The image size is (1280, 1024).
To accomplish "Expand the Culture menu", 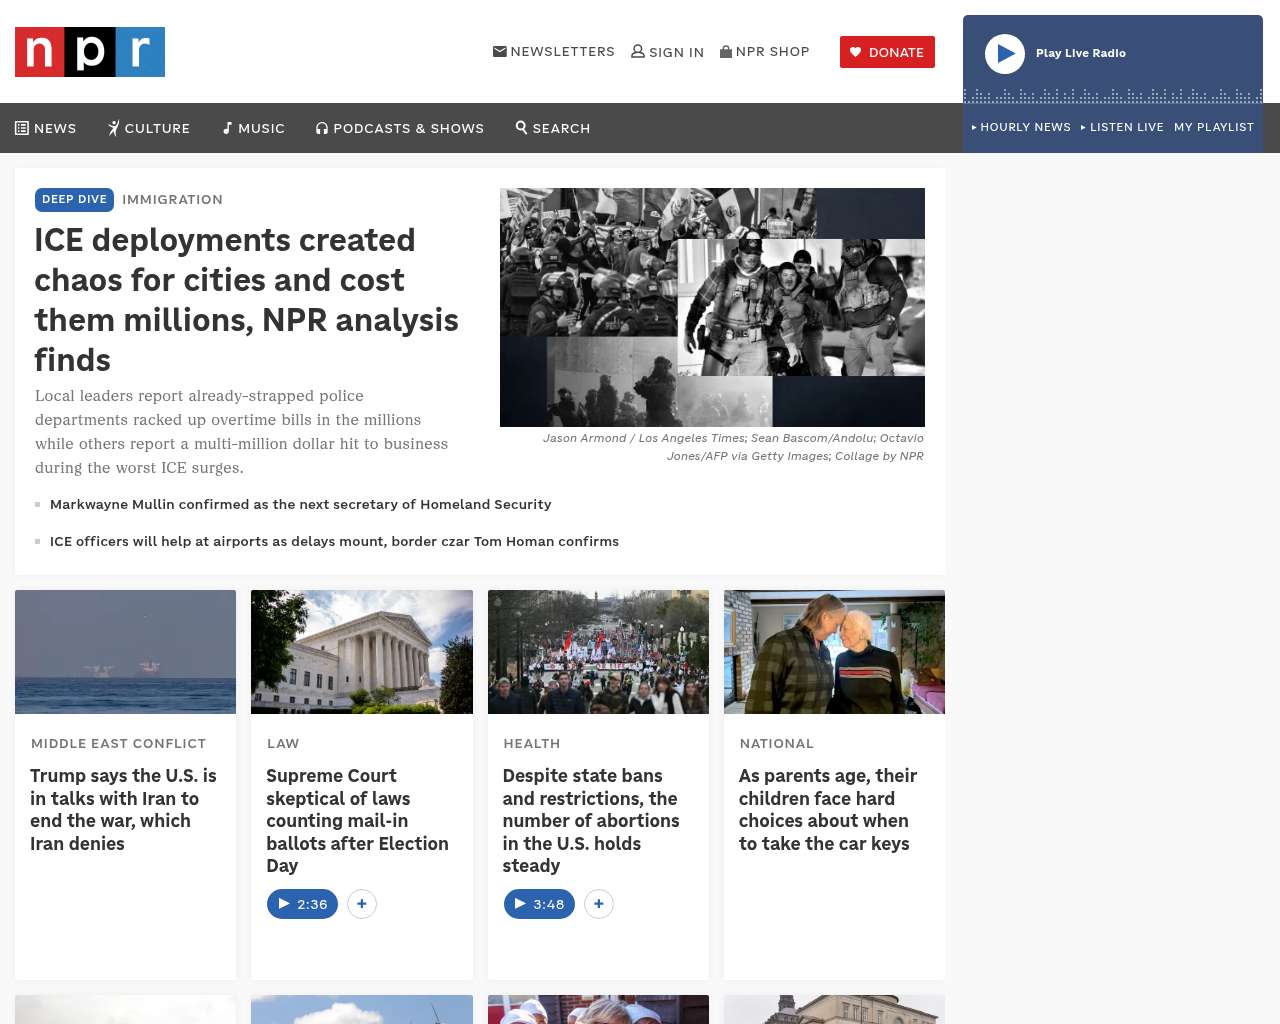I will click(149, 128).
